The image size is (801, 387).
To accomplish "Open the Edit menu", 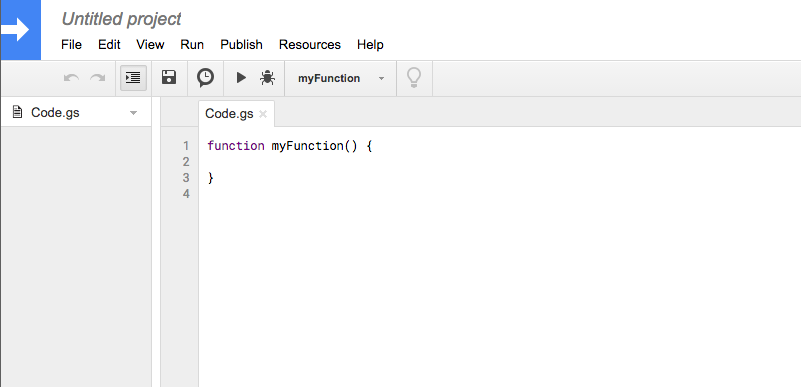I will point(109,45).
